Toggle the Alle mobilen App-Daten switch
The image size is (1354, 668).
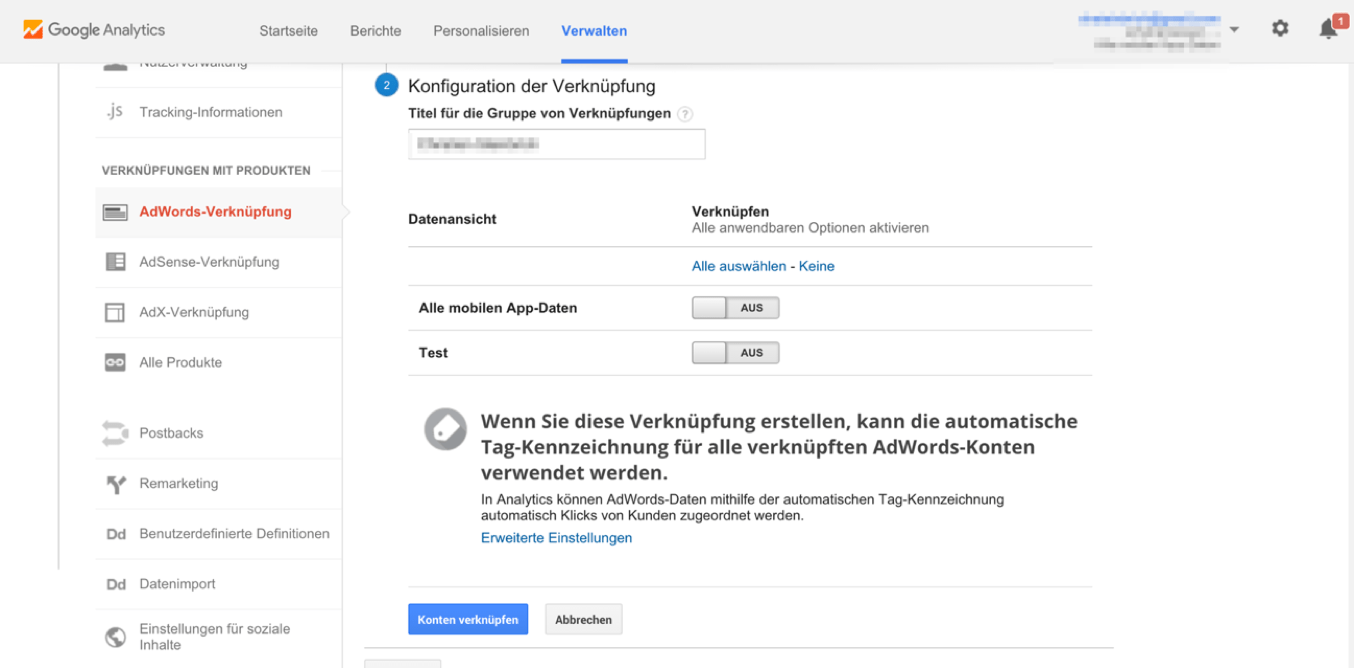735,308
